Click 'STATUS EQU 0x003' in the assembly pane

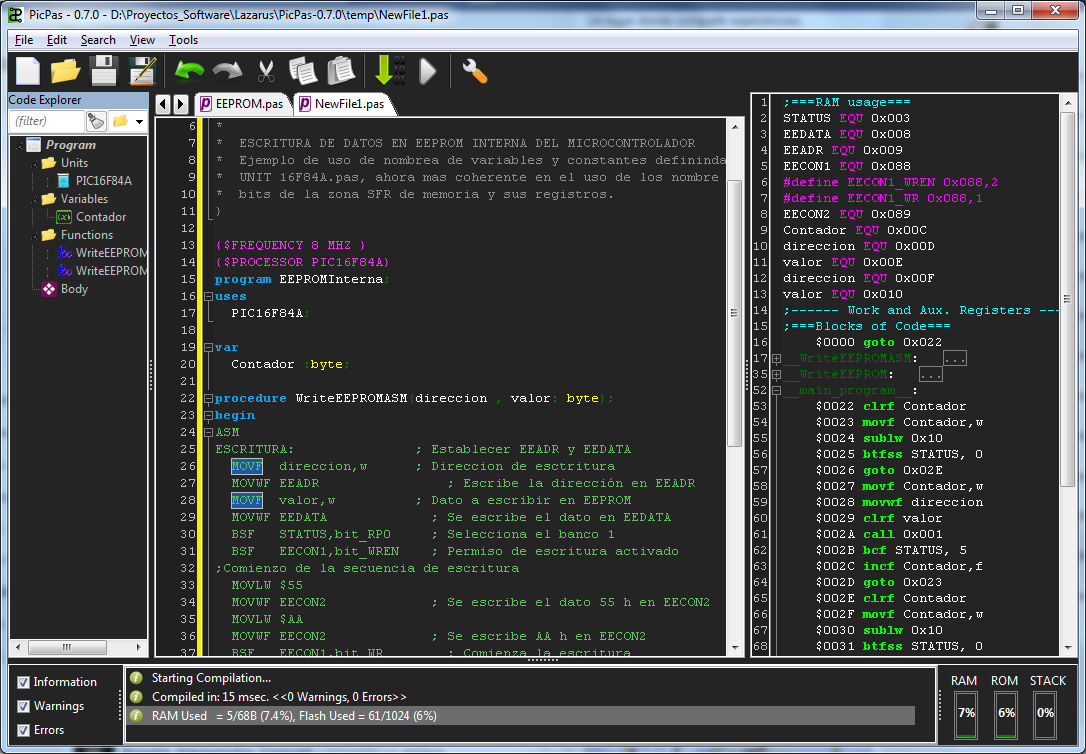846,118
